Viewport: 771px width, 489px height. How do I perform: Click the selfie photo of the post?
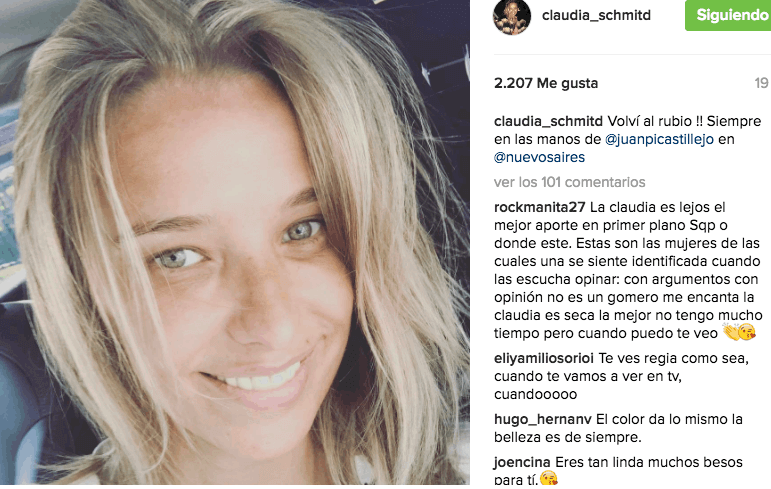(x=235, y=243)
